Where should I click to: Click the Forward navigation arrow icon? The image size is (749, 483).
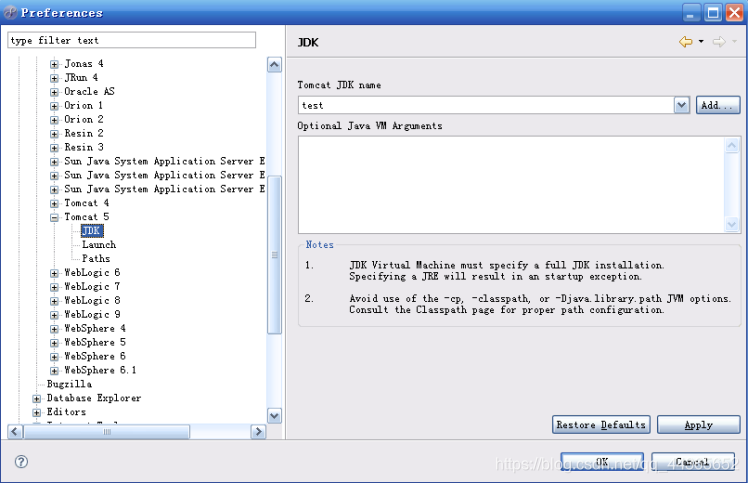coord(719,42)
